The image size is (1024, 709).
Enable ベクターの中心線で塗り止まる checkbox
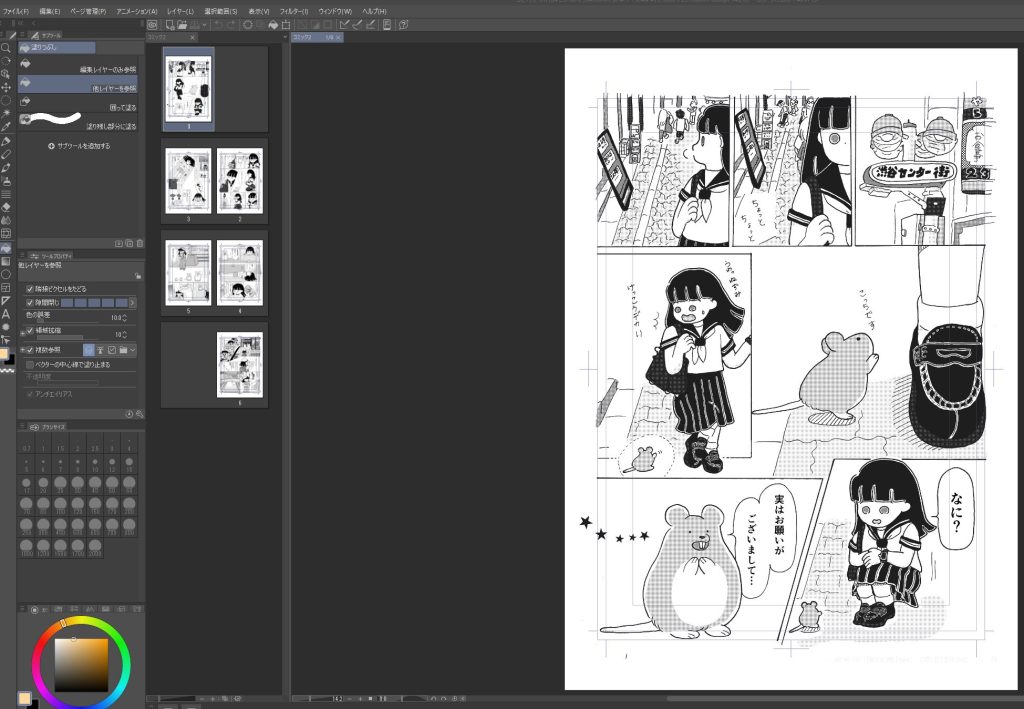click(29, 364)
